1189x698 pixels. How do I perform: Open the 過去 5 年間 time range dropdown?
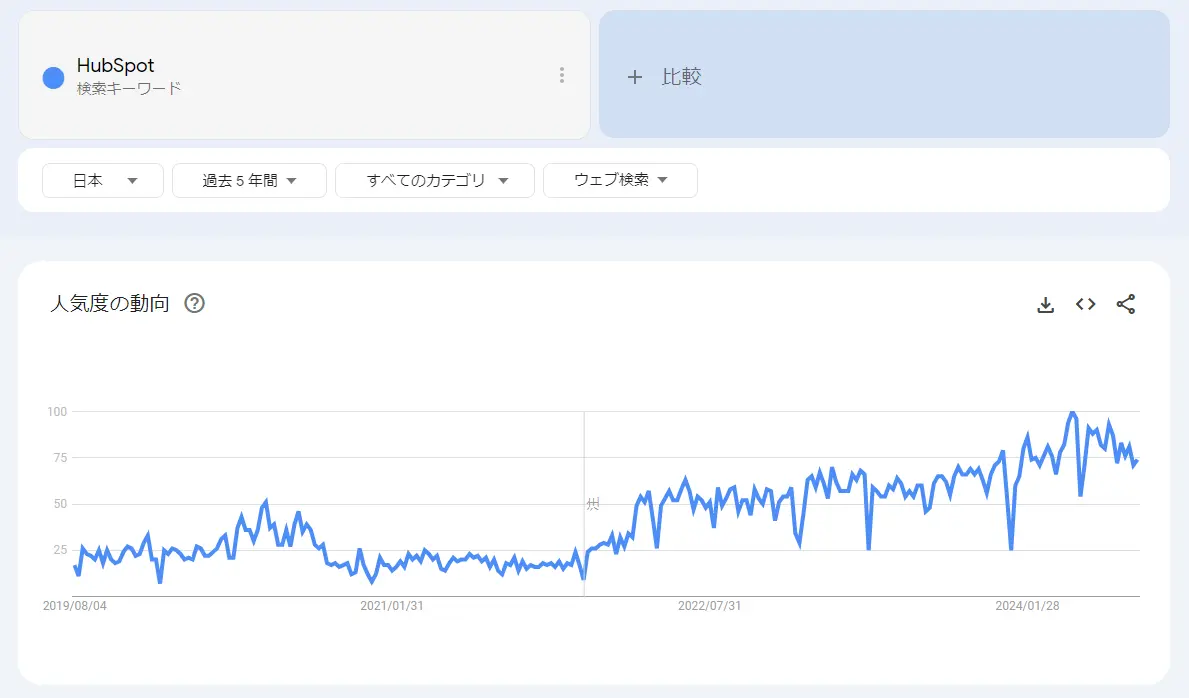[249, 181]
